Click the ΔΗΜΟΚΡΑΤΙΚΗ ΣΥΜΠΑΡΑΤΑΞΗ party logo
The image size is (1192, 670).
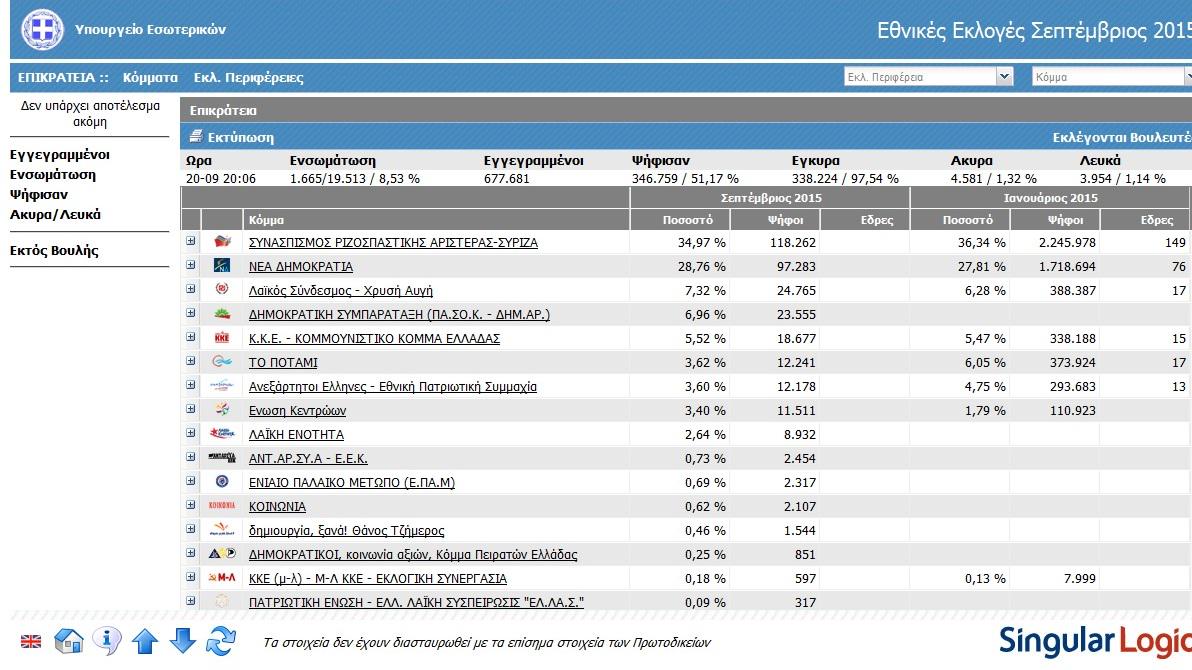(x=222, y=313)
